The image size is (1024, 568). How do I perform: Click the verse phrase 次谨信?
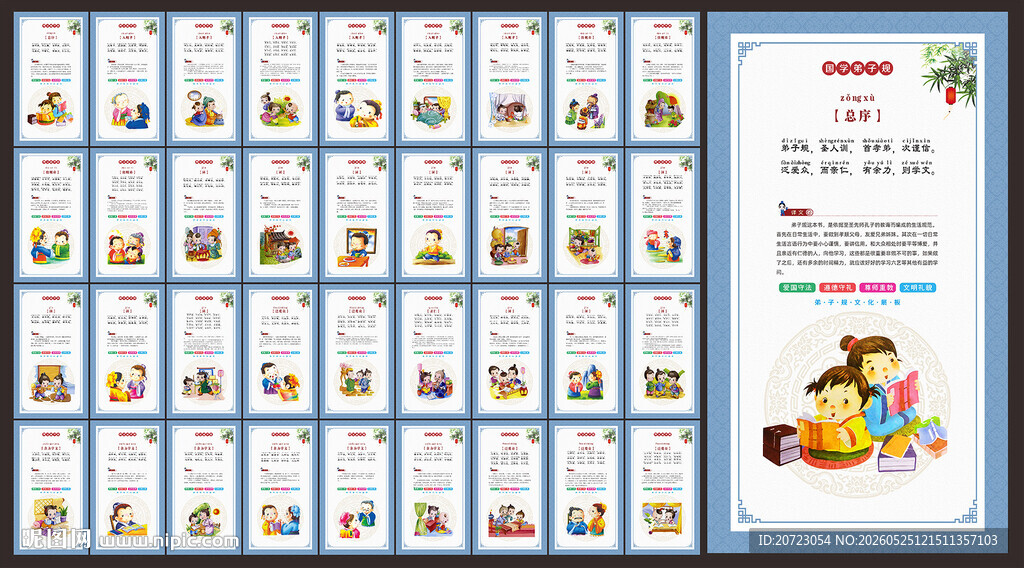point(918,148)
